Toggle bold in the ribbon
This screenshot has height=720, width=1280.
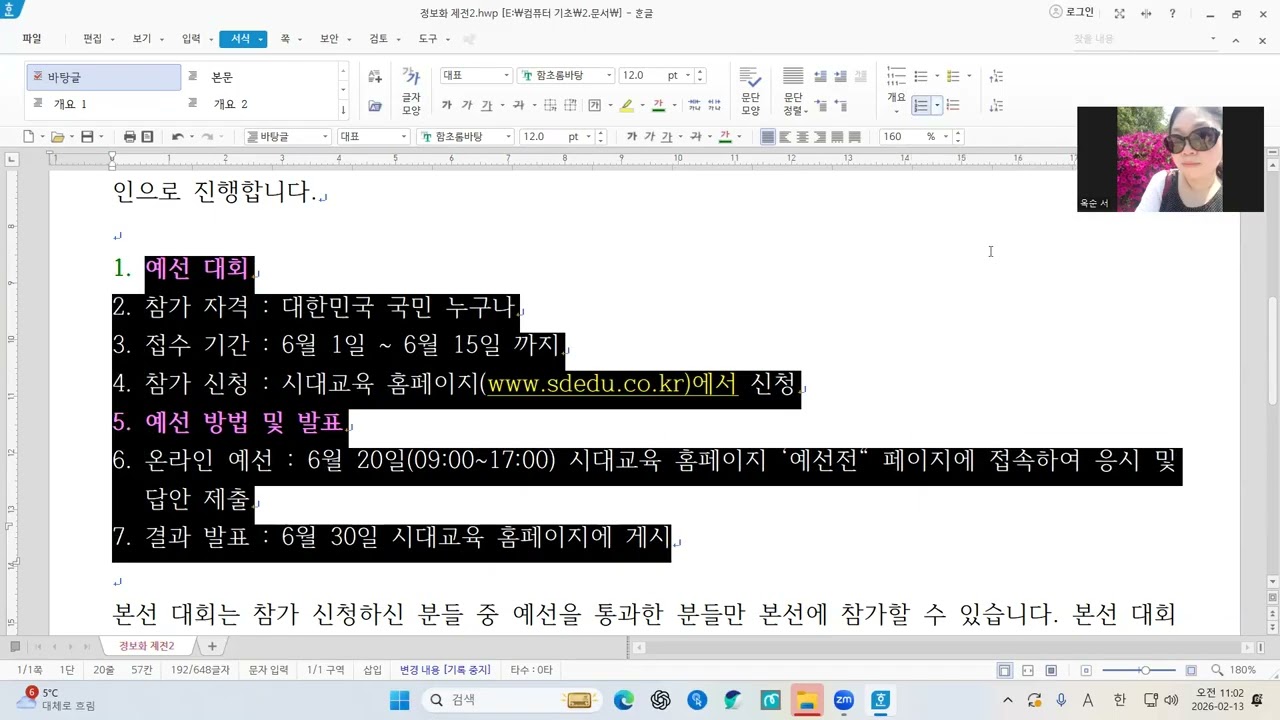pyautogui.click(x=447, y=105)
